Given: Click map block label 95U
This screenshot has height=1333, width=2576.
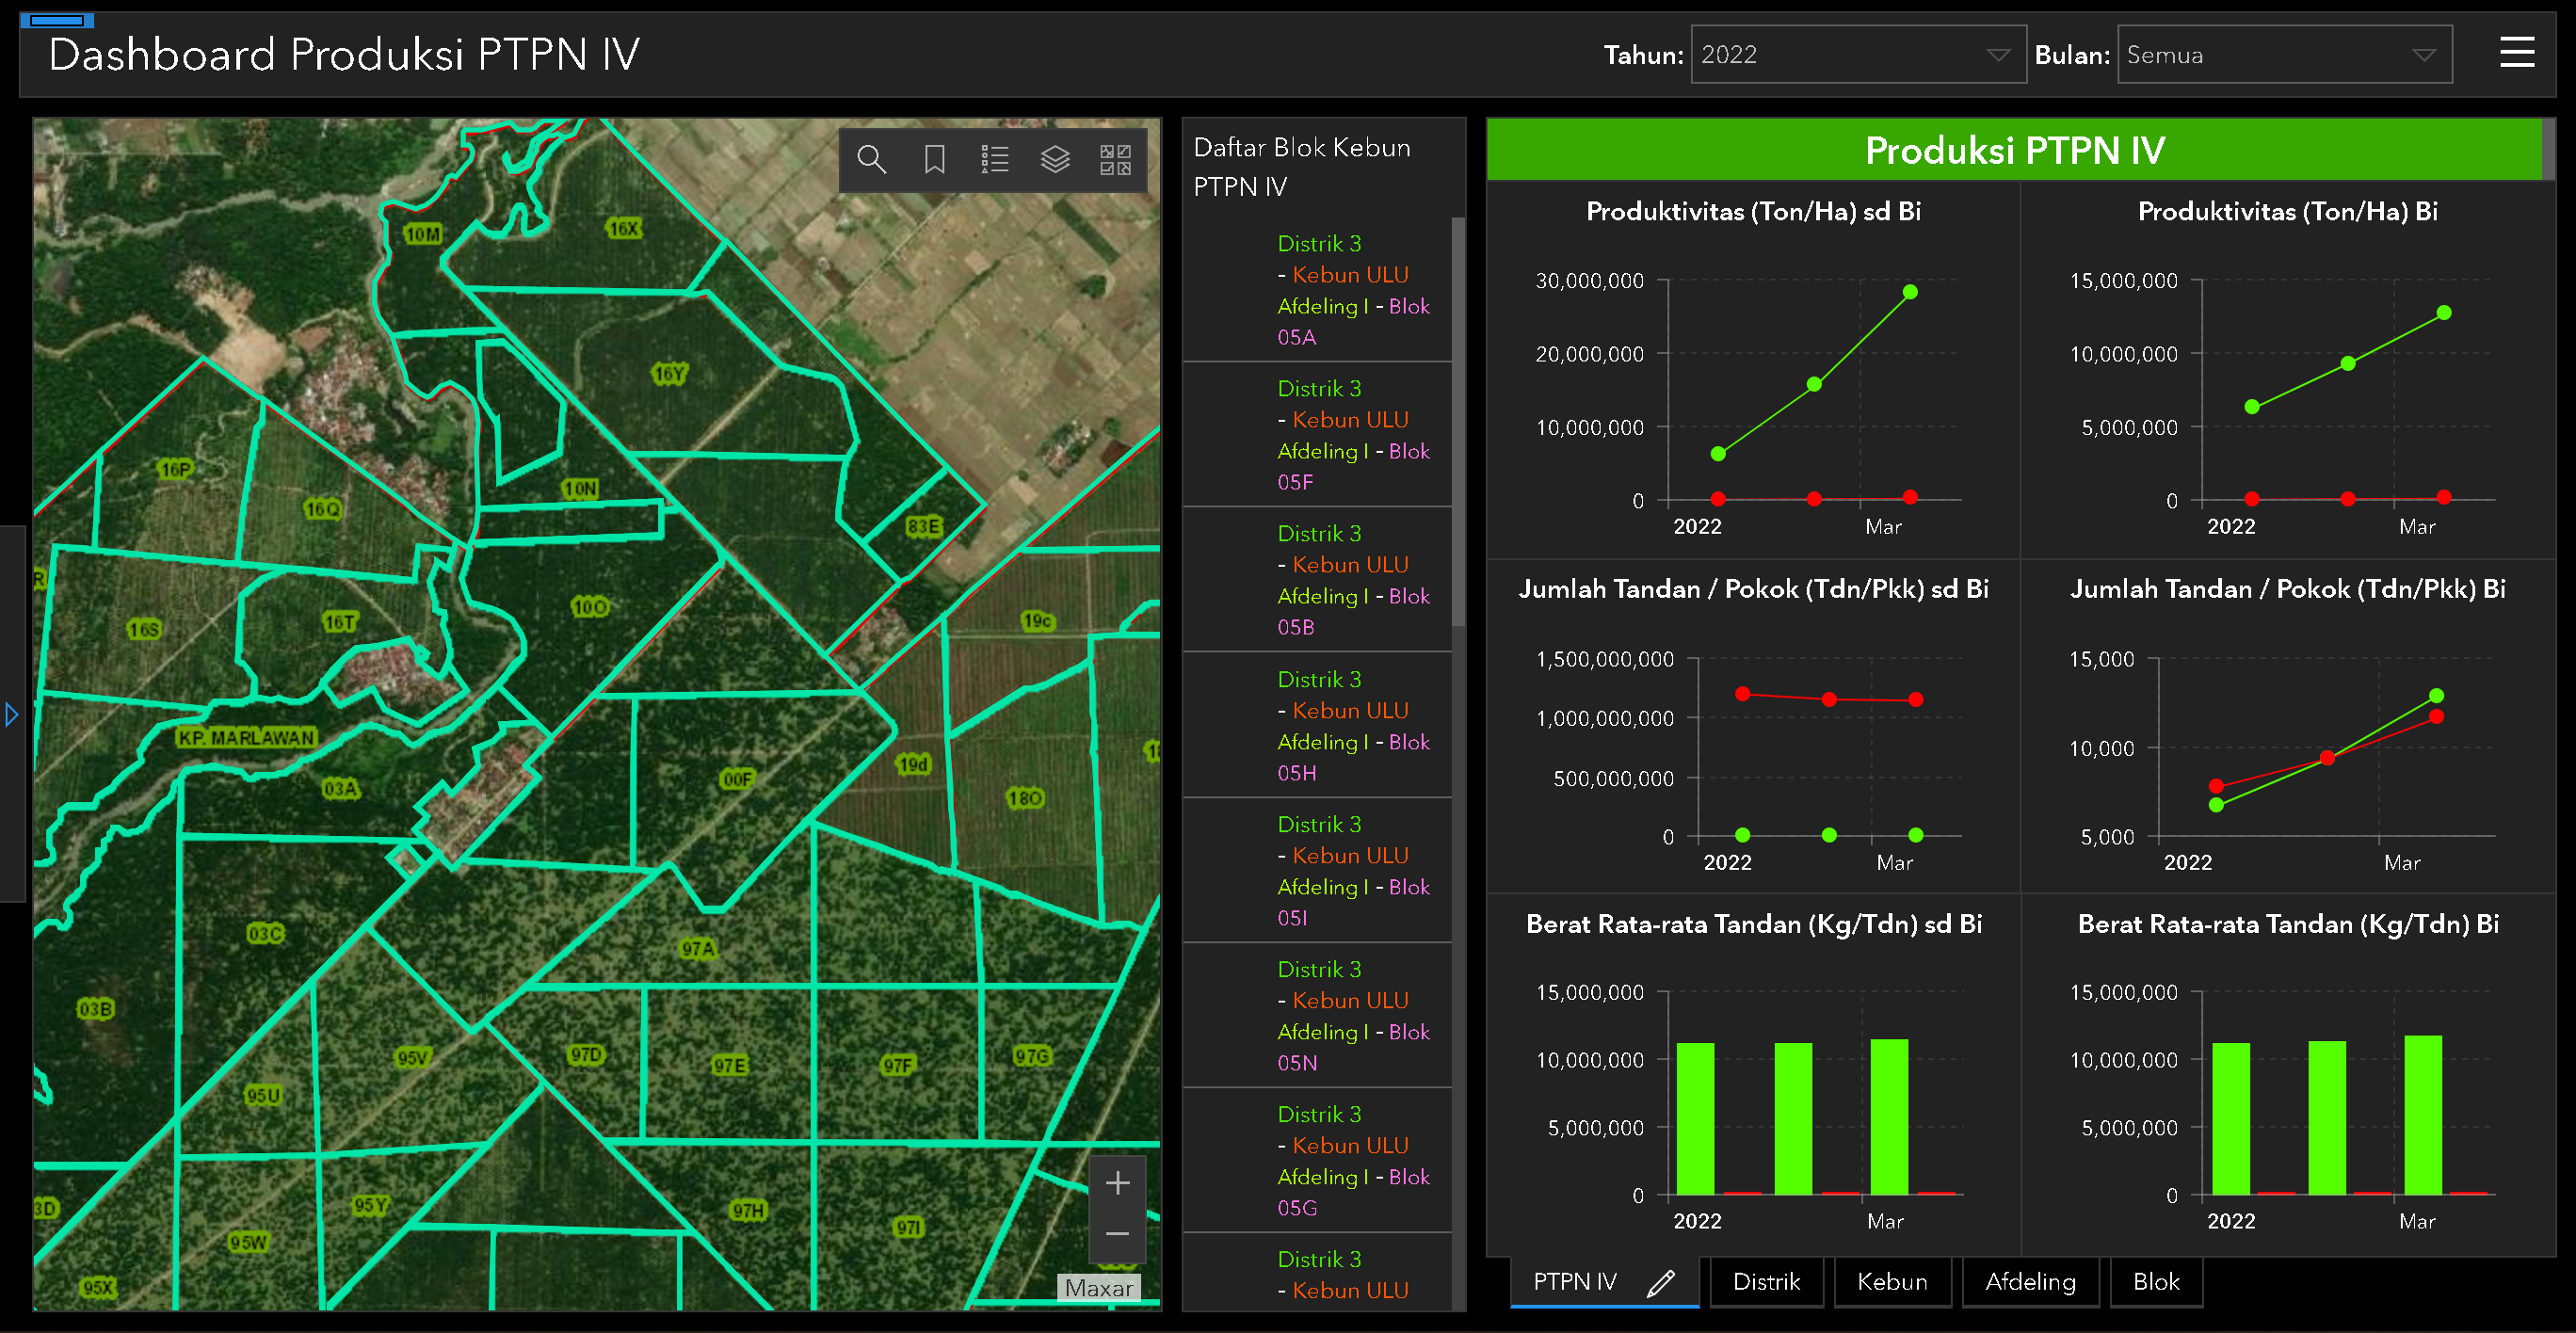Looking at the screenshot, I should (263, 1095).
